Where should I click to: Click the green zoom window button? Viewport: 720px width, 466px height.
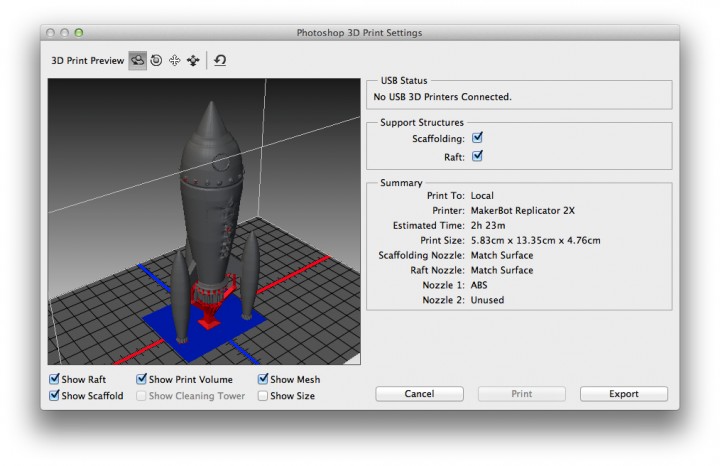point(79,33)
